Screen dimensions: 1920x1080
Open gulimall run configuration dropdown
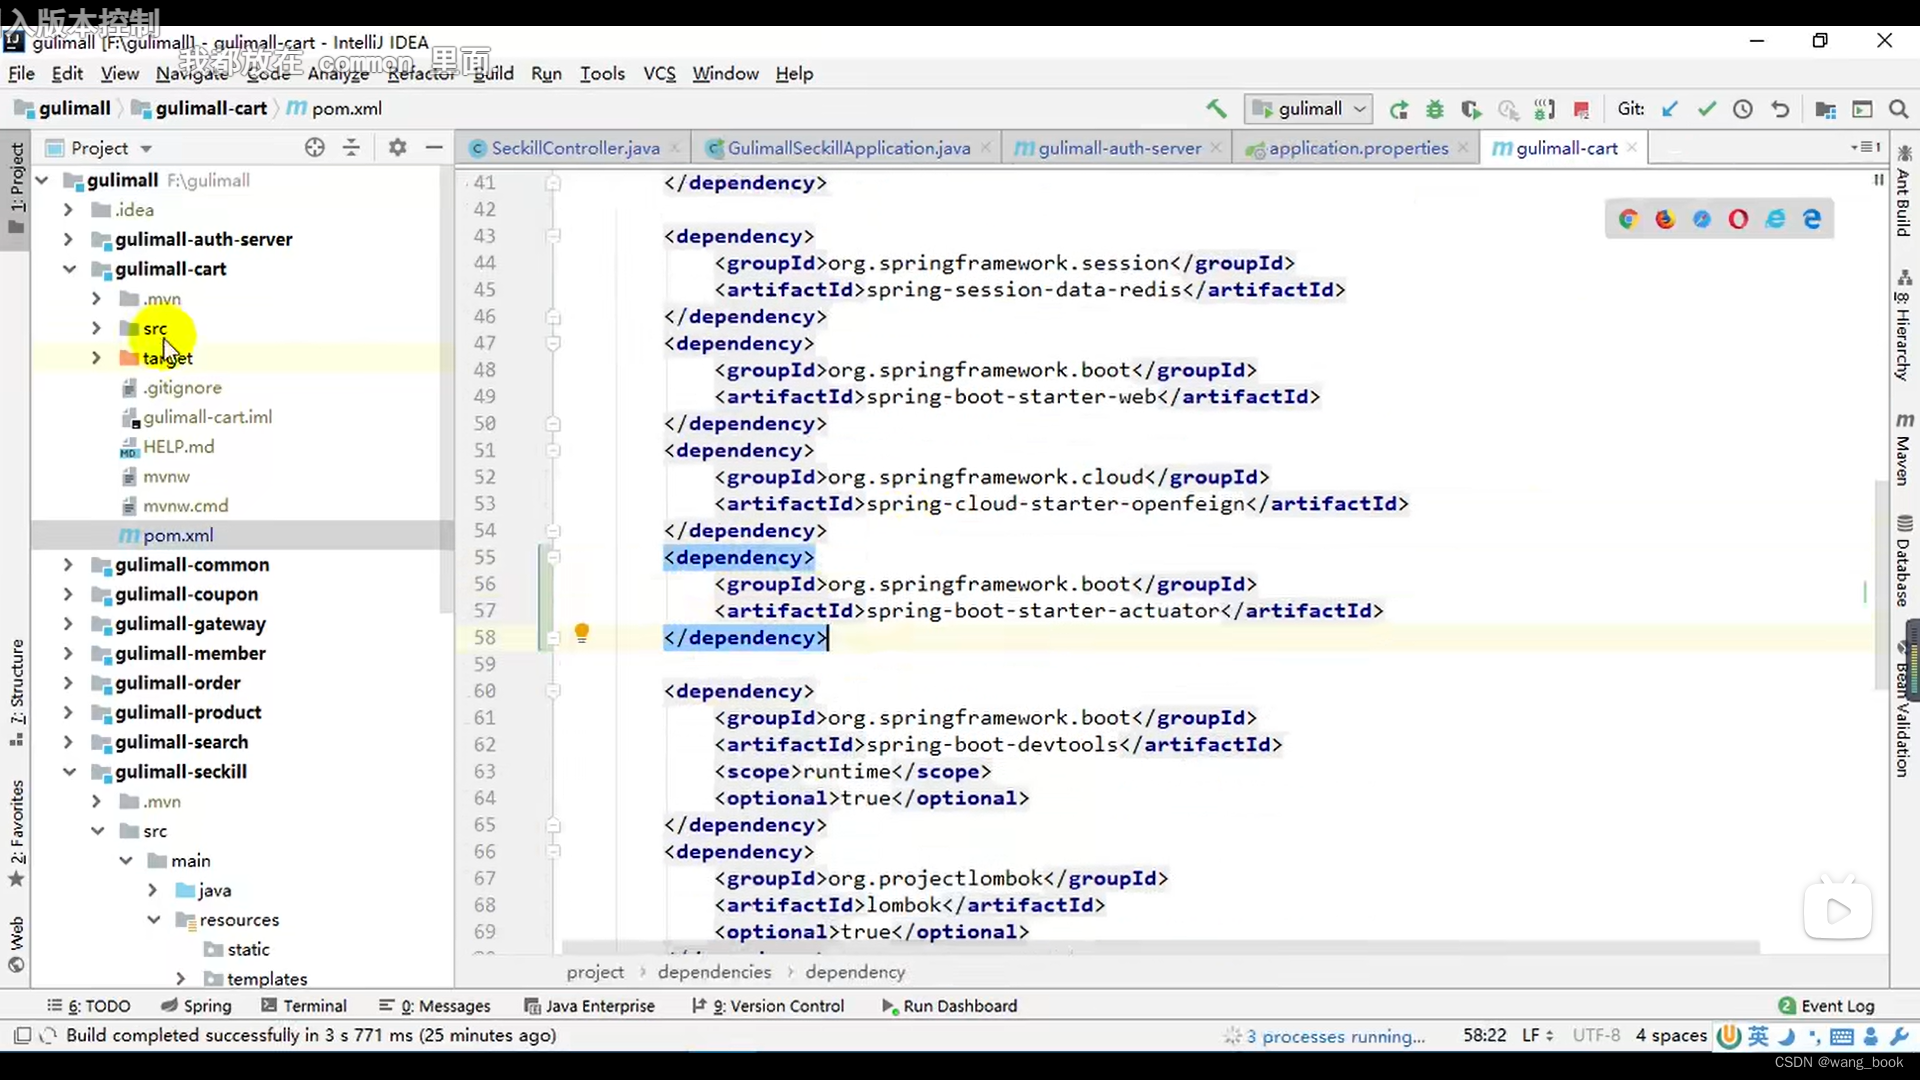pyautogui.click(x=1308, y=109)
